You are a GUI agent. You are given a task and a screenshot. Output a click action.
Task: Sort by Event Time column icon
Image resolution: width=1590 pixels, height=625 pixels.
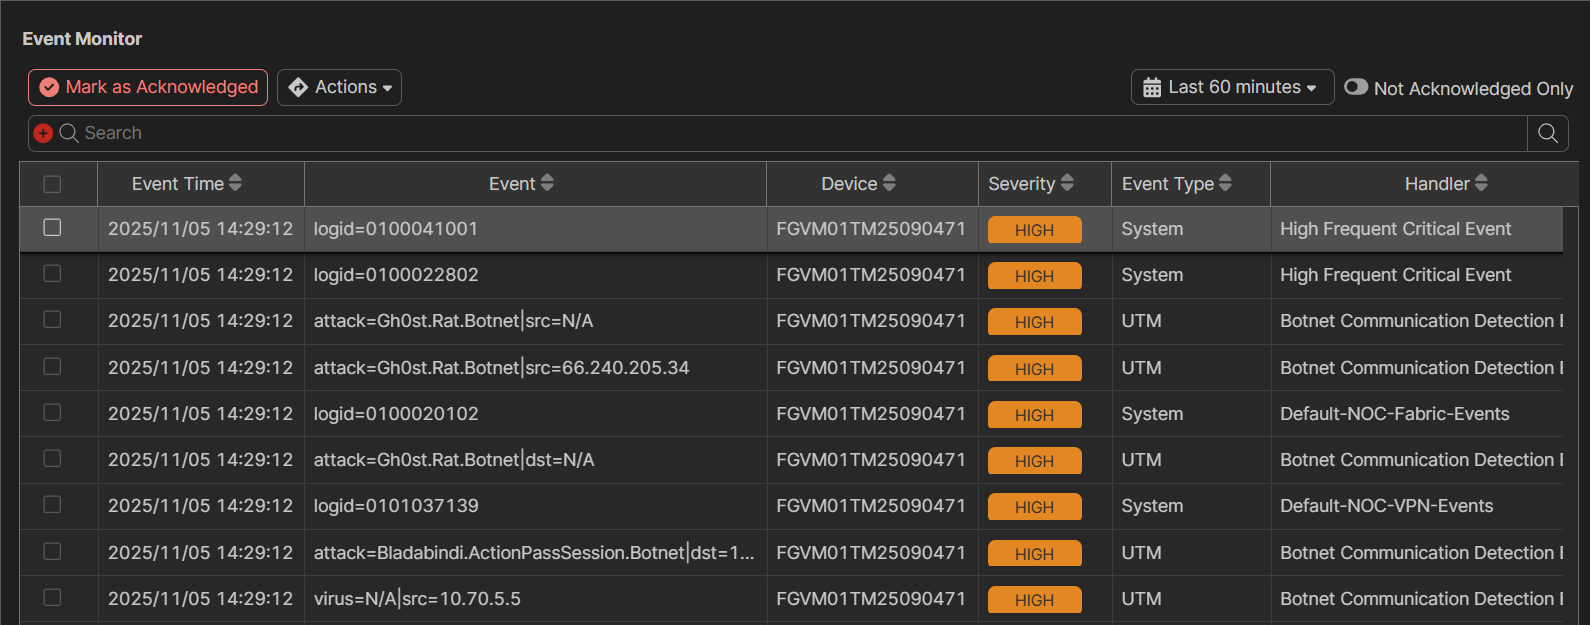(236, 183)
